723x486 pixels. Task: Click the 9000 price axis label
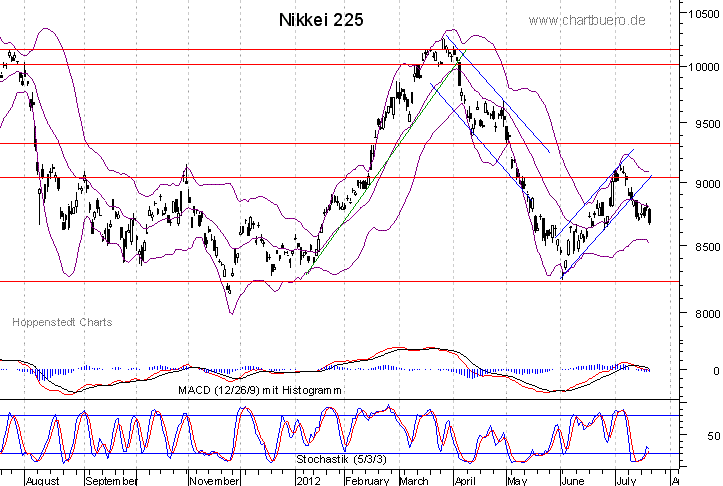708,184
